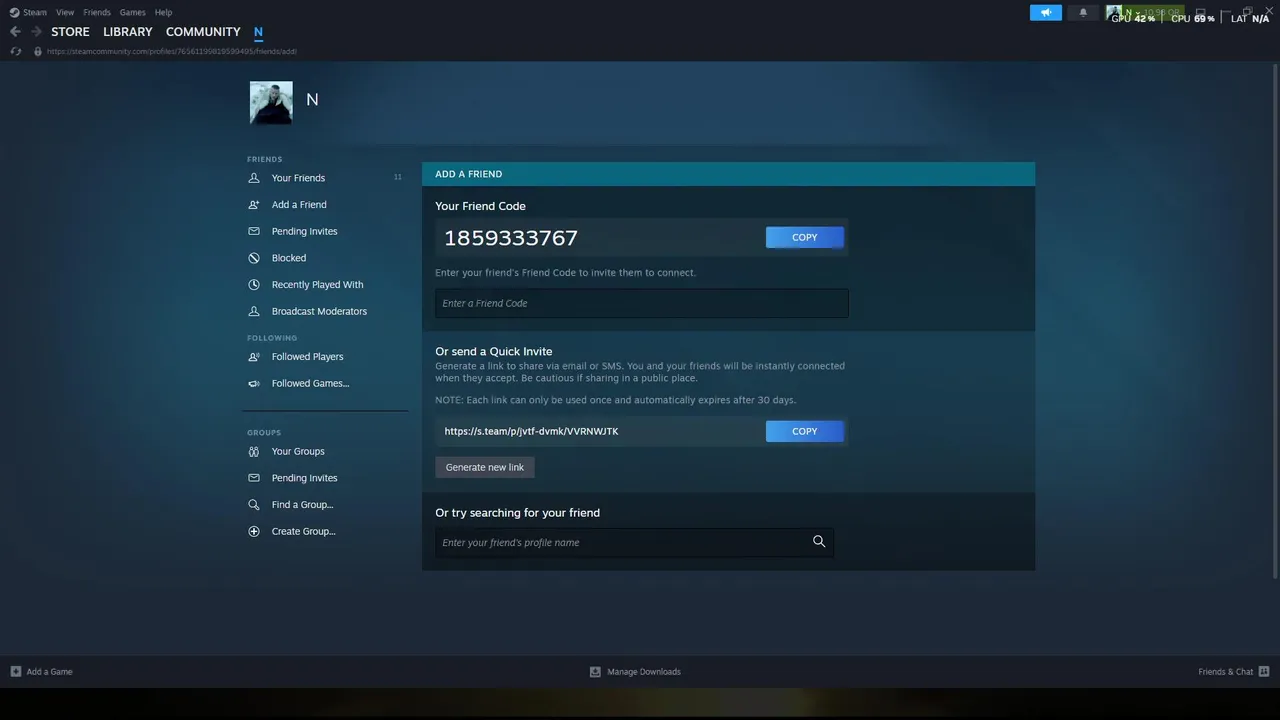Viewport: 1280px width, 720px height.
Task: Switch to the COMMUNITY tab
Action: [203, 32]
